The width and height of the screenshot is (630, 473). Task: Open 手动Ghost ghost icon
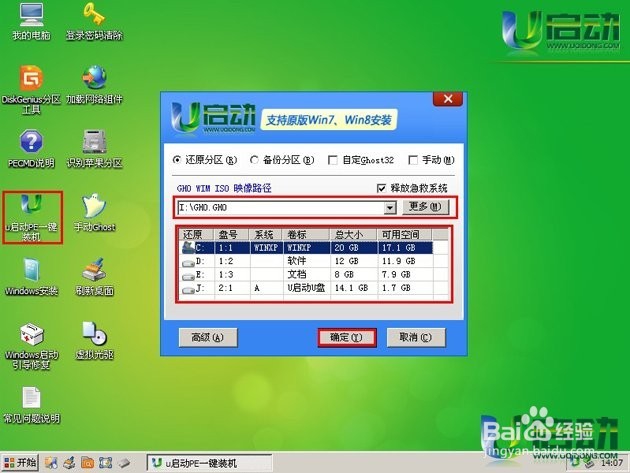coord(94,212)
